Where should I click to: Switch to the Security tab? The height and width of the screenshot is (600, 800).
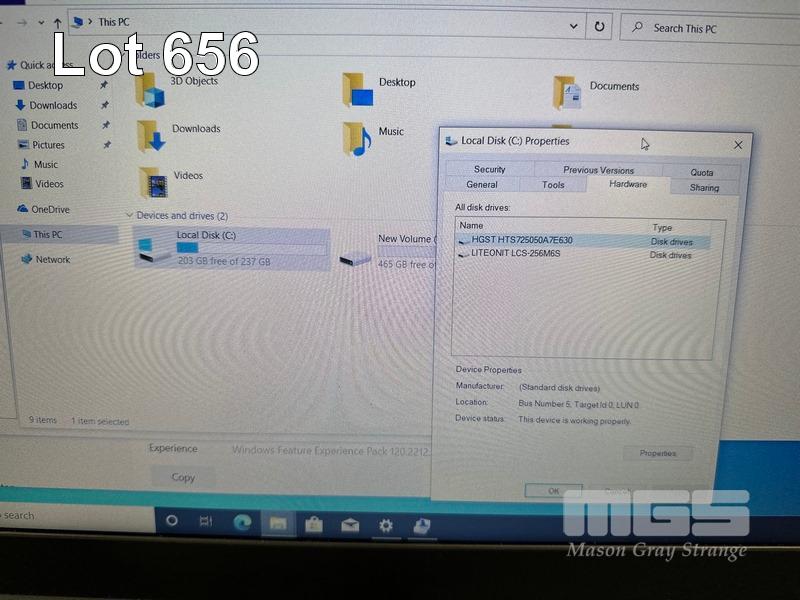pyautogui.click(x=489, y=169)
